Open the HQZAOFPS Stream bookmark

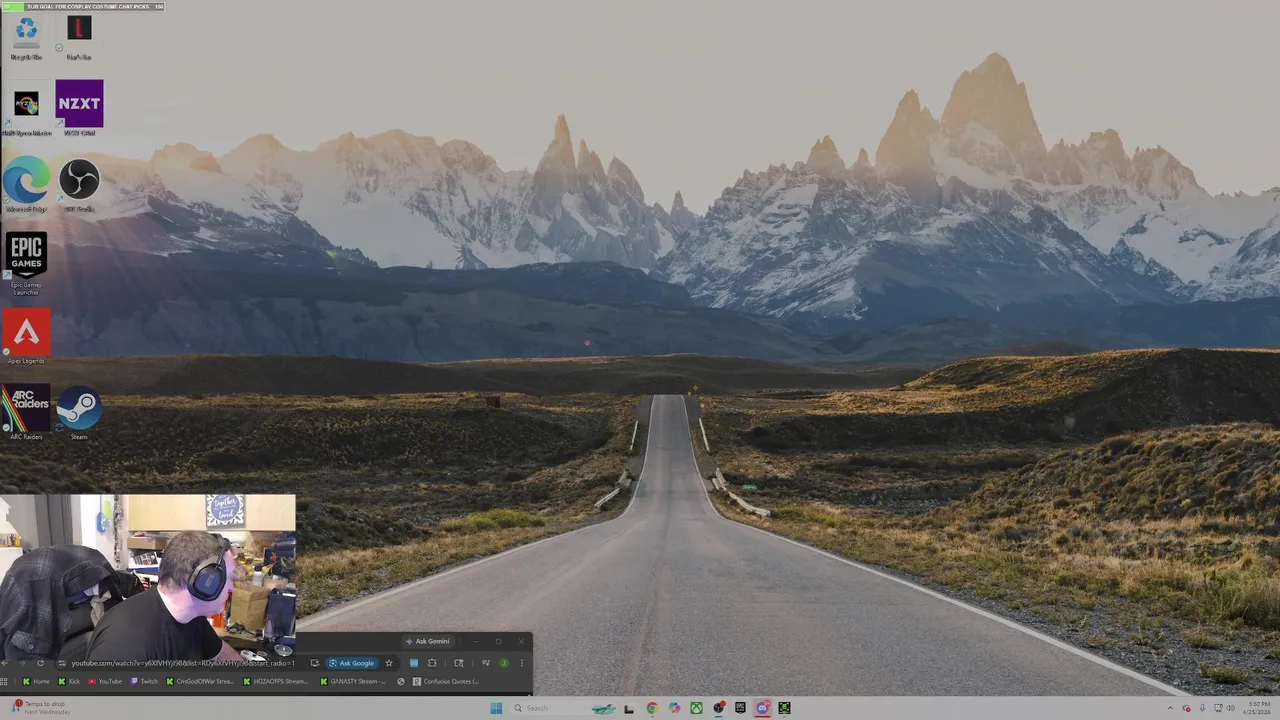(x=276, y=681)
